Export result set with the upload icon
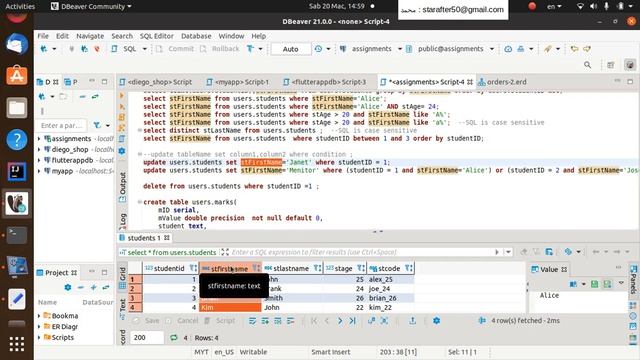The height and width of the screenshot is (360, 640). point(413,321)
